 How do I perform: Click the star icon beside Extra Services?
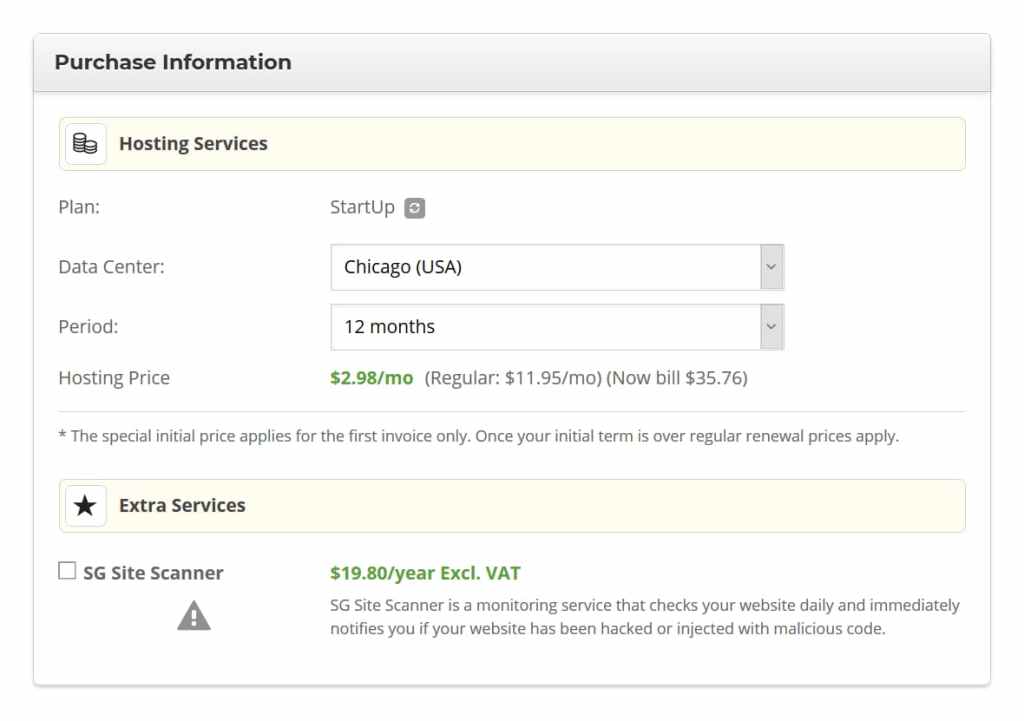click(86, 506)
